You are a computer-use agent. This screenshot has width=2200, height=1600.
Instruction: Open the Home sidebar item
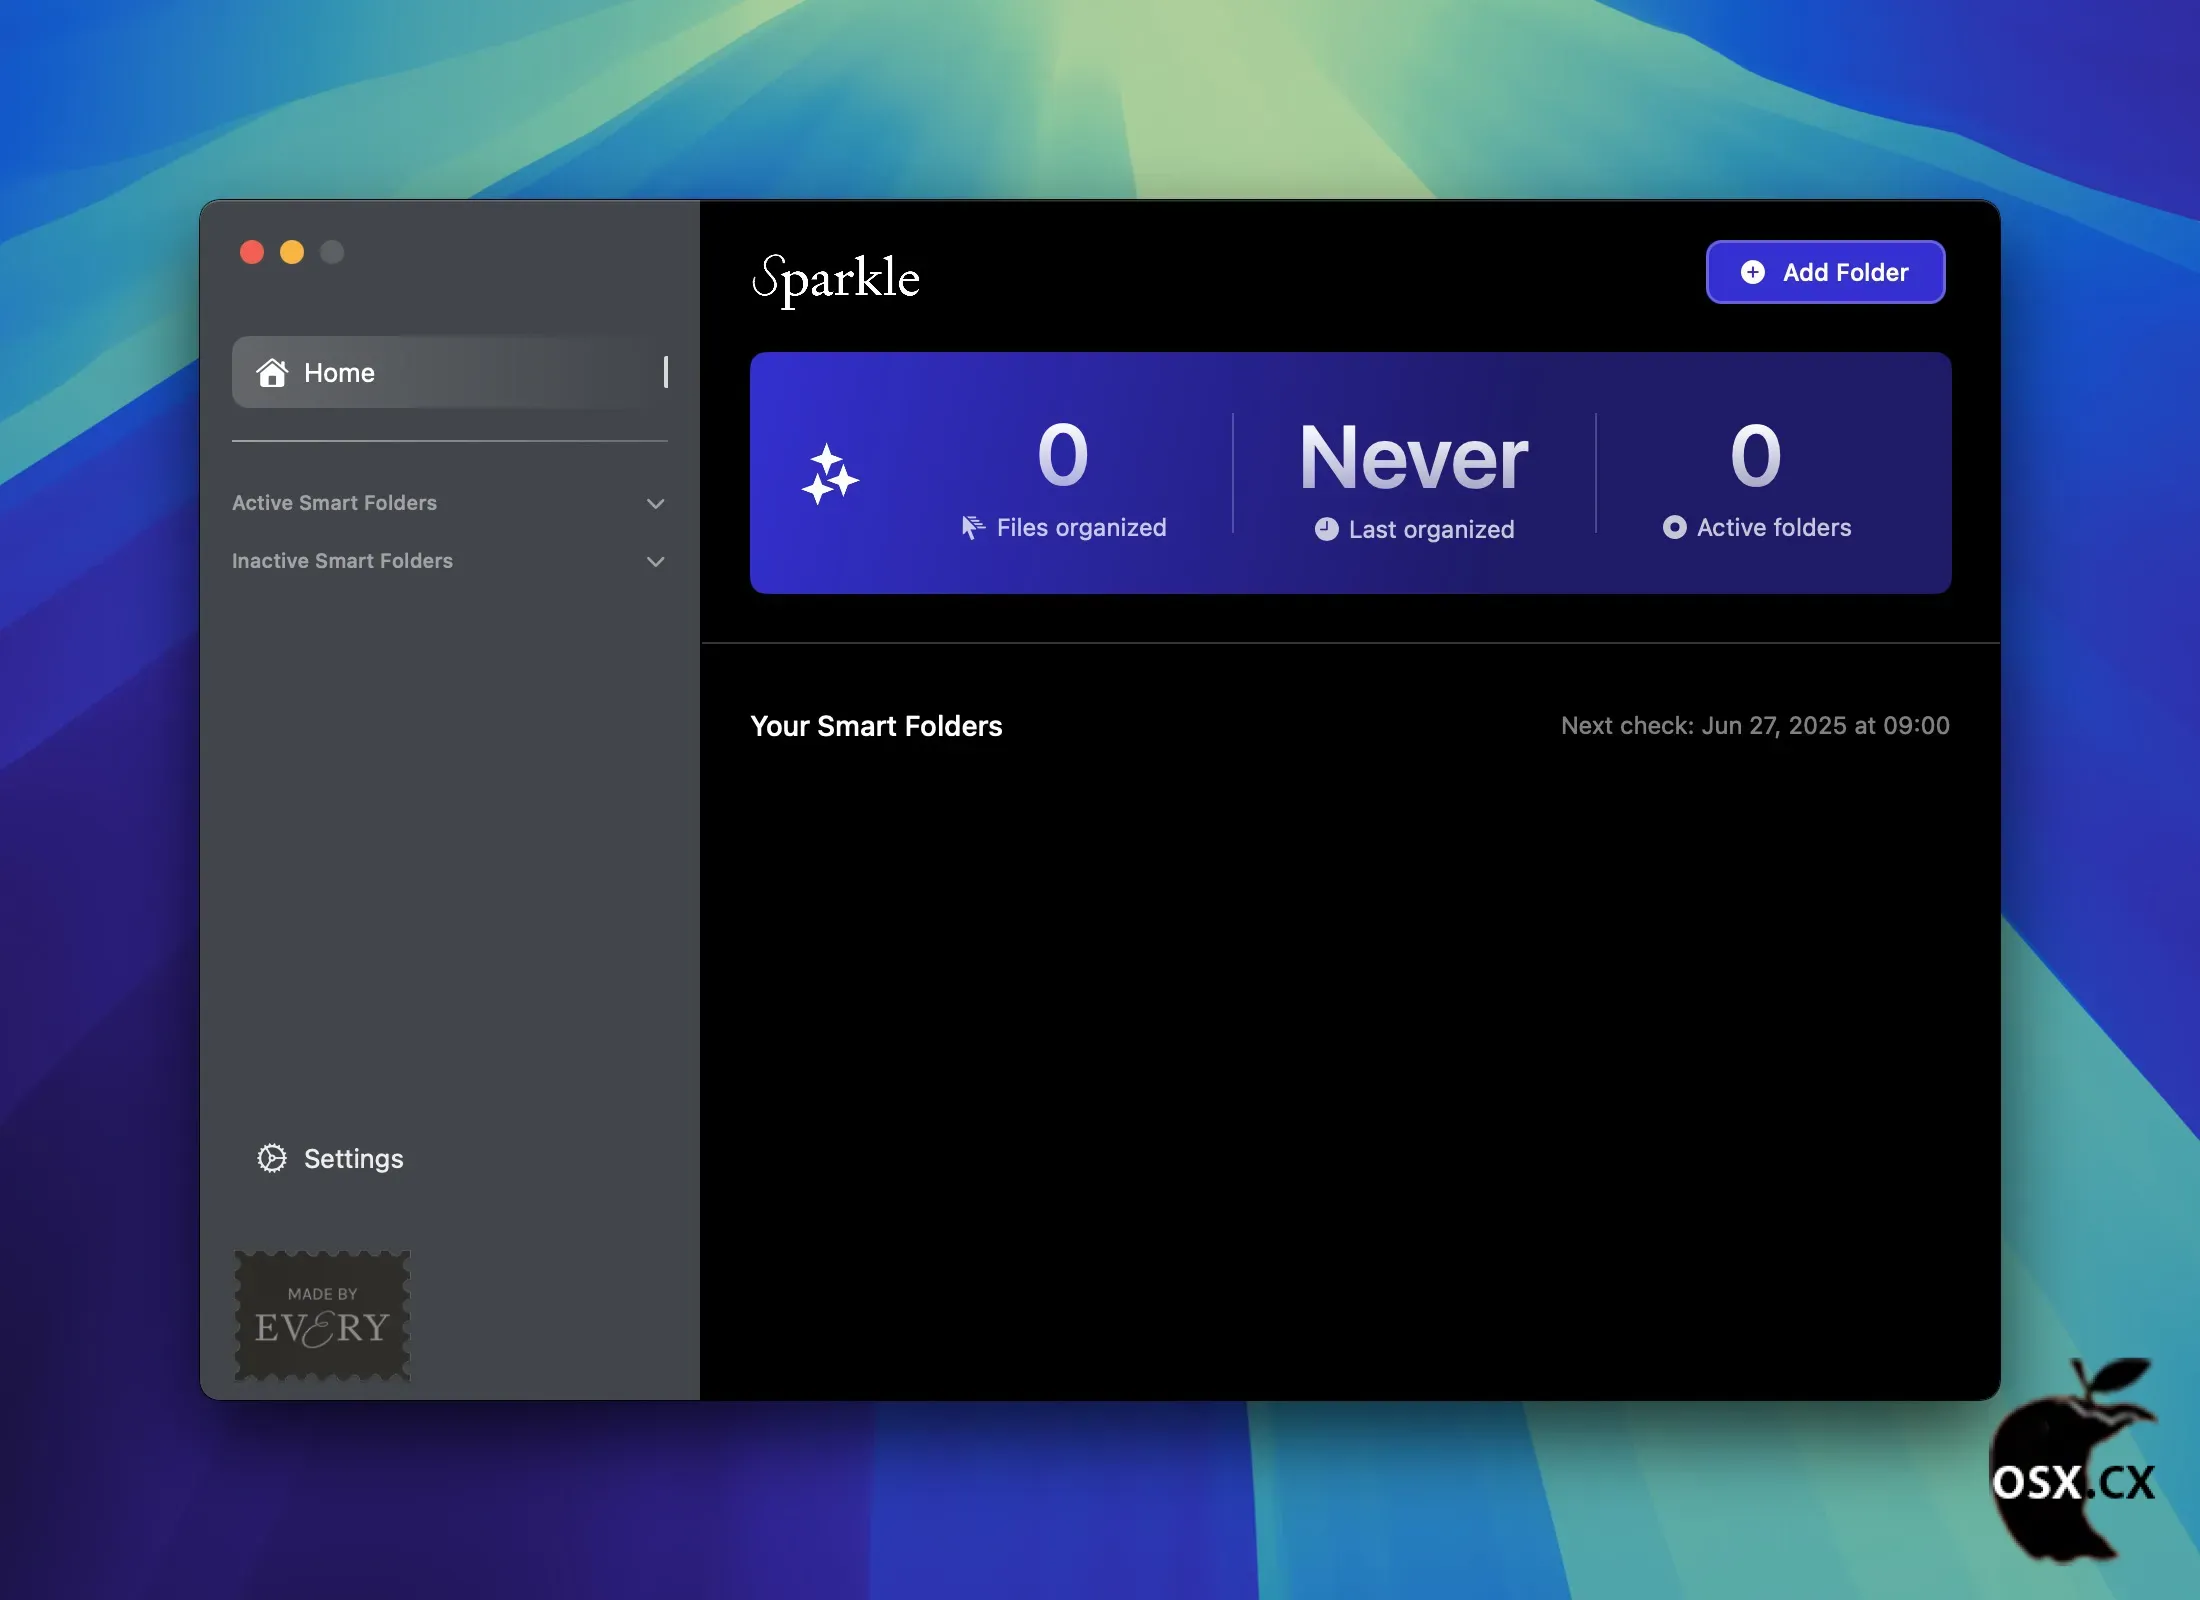pos(450,372)
